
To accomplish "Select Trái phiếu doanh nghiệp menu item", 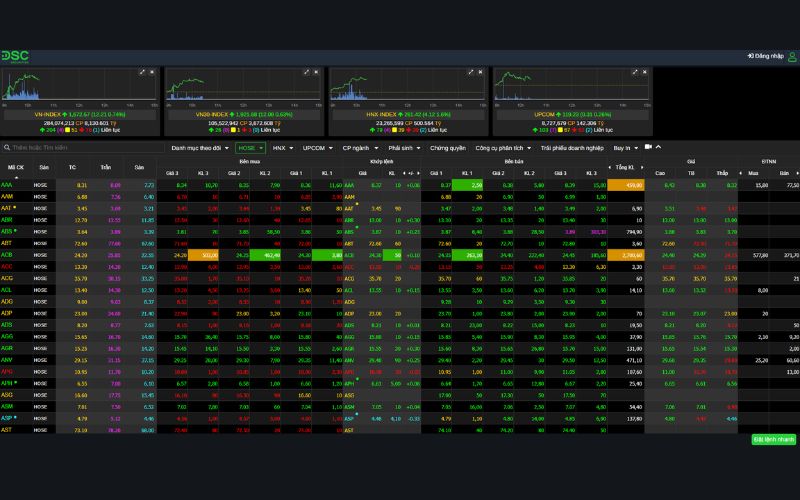I will click(x=572, y=147).
